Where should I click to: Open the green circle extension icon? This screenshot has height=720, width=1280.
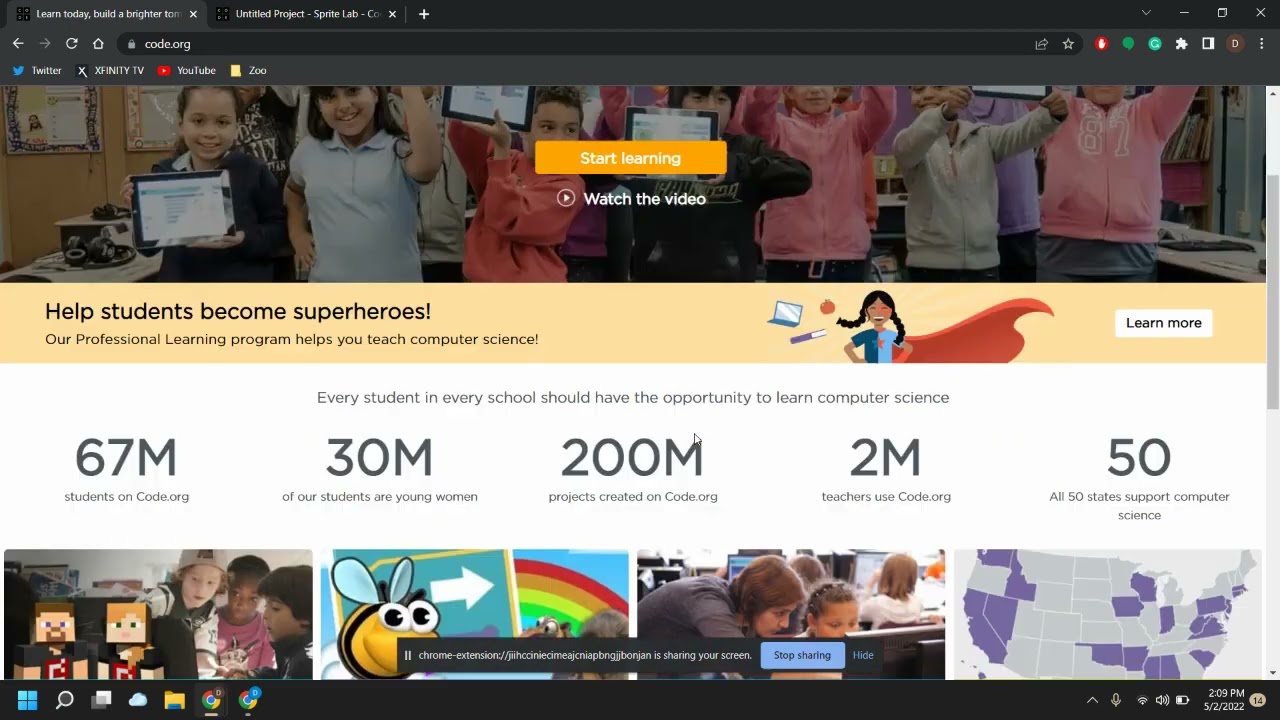1128,44
